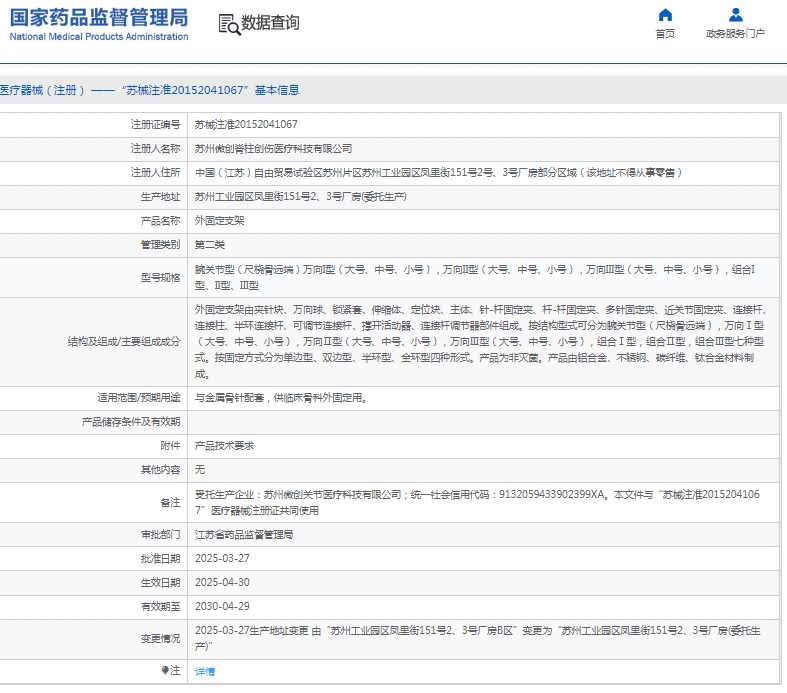This screenshot has width=787, height=693.
Task: Click the 注册人住所 label
Action: click(x=155, y=173)
